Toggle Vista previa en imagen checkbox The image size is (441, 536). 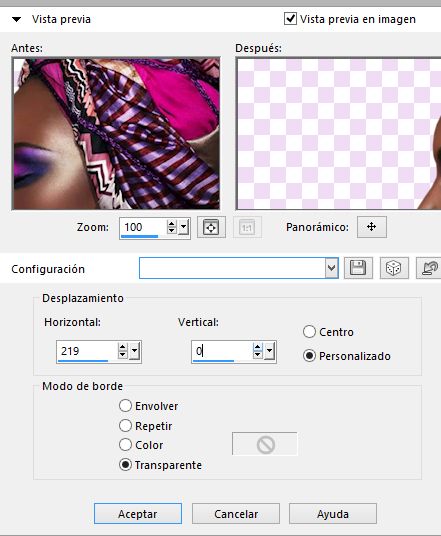click(x=290, y=18)
